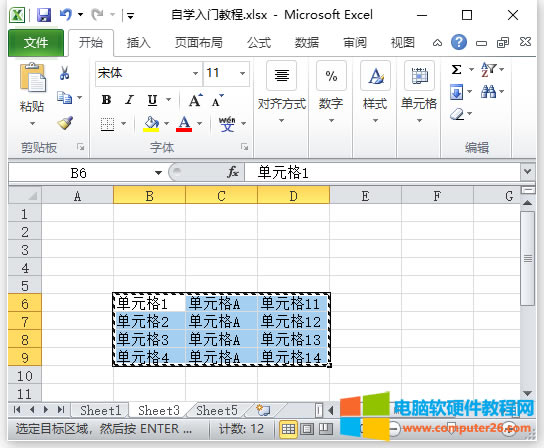Open the font name dropdown showing 宋体
Viewport: 544px width, 448px height.
click(x=195, y=73)
